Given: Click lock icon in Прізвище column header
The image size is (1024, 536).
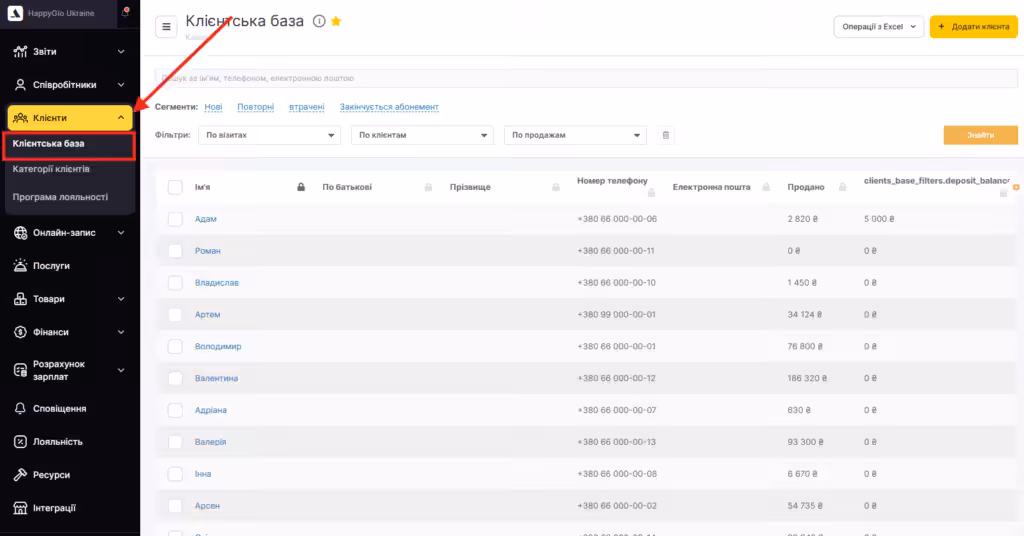Looking at the screenshot, I should (556, 187).
